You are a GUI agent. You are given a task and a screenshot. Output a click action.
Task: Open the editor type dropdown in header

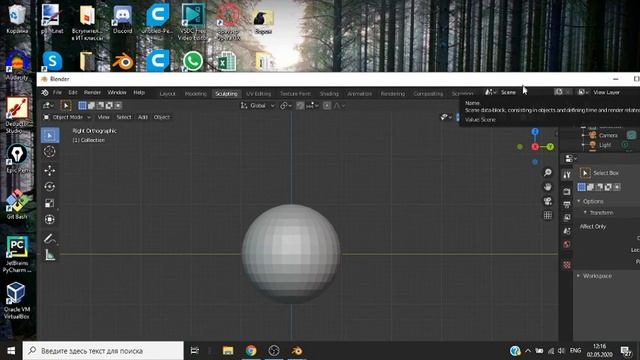48,105
